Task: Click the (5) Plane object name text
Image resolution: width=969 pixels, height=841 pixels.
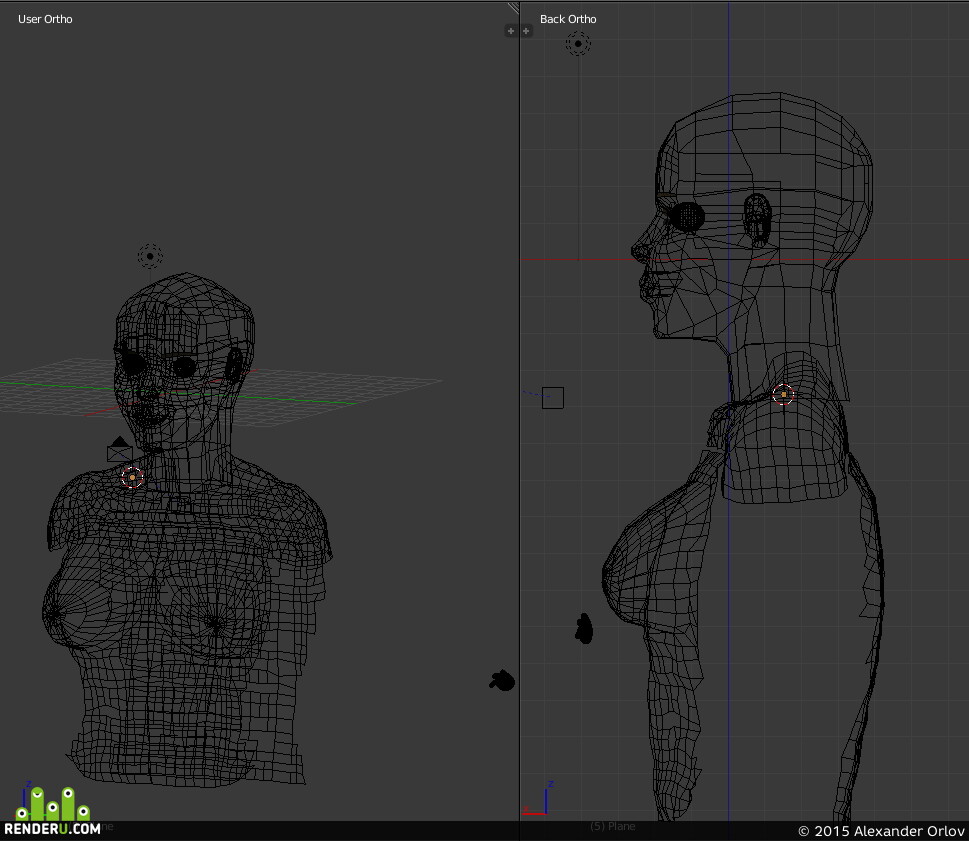Action: 612,826
